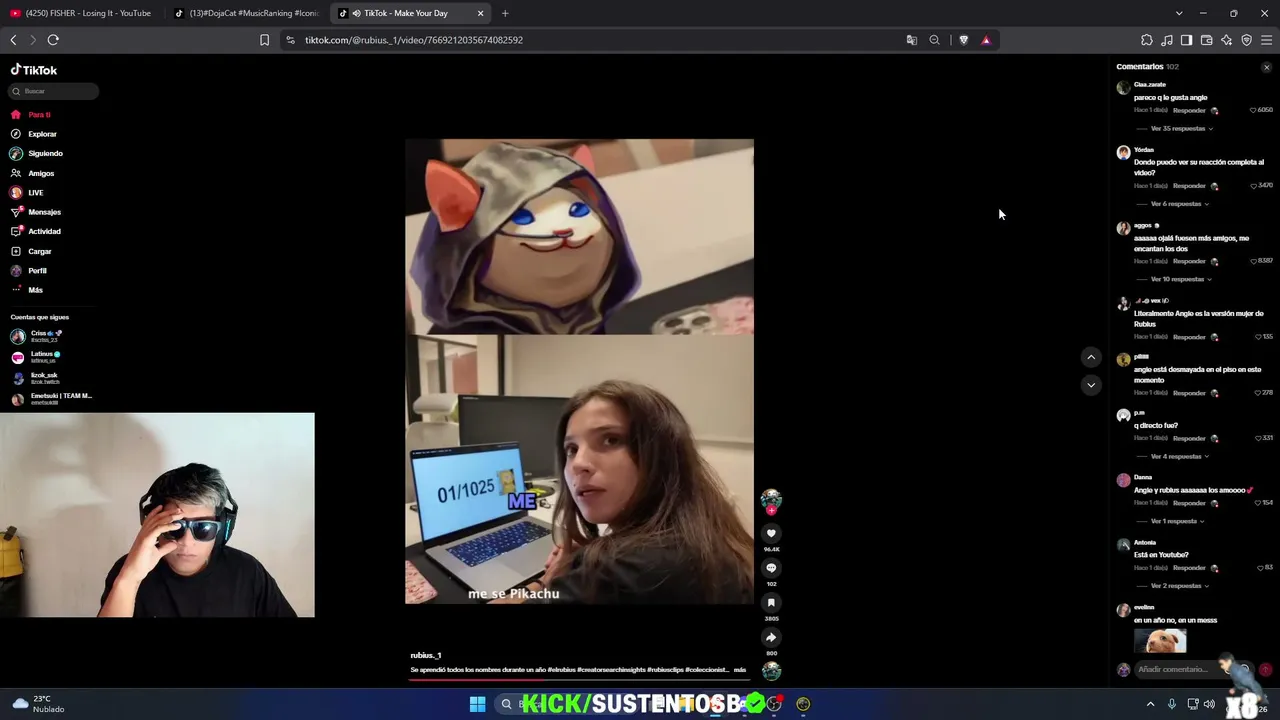The width and height of the screenshot is (1280, 720).
Task: Click the address bar URL
Action: click(414, 40)
